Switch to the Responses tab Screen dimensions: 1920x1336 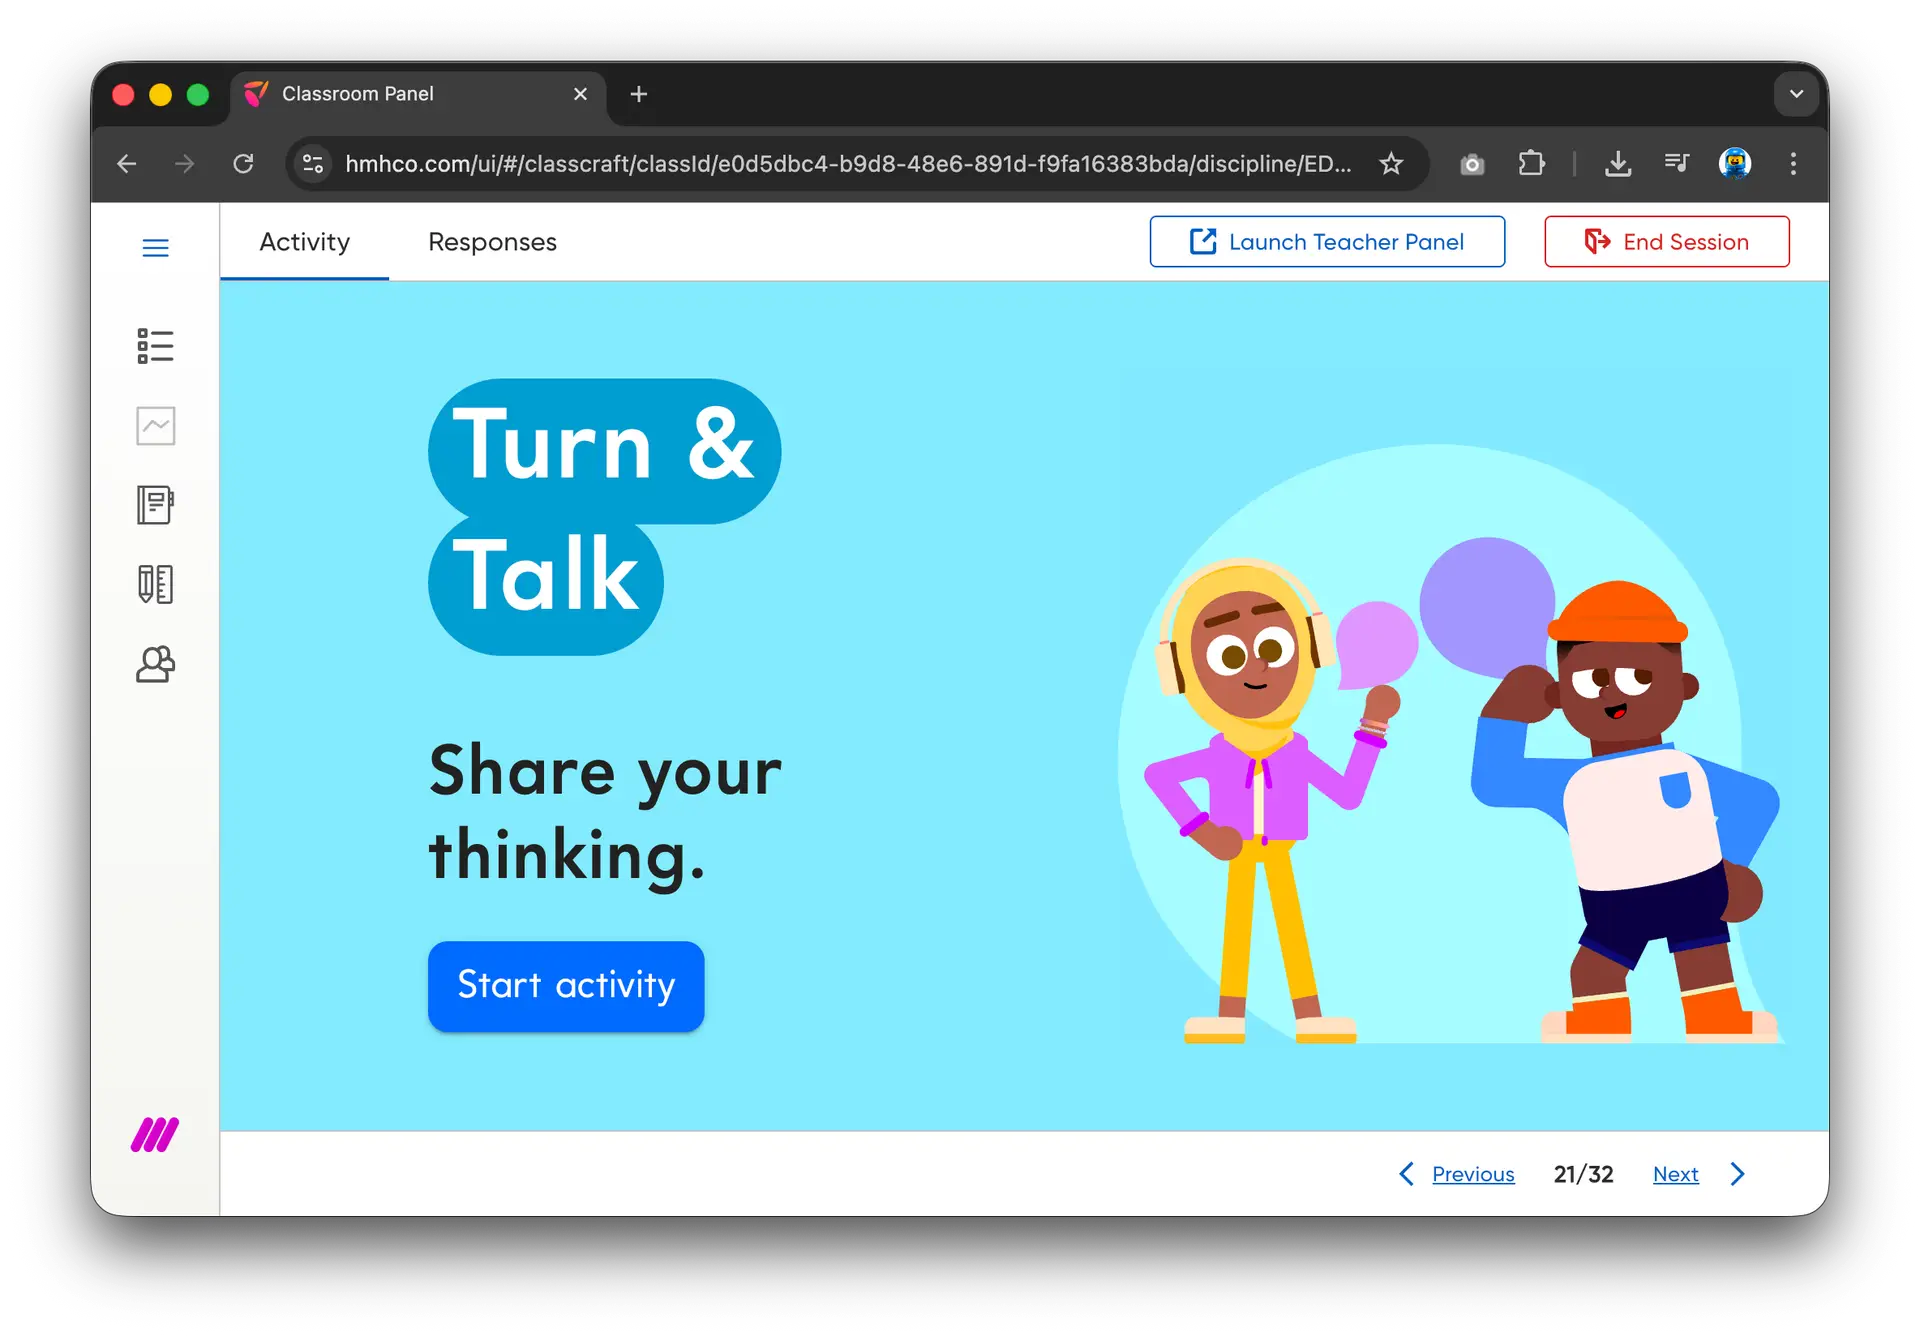(492, 242)
